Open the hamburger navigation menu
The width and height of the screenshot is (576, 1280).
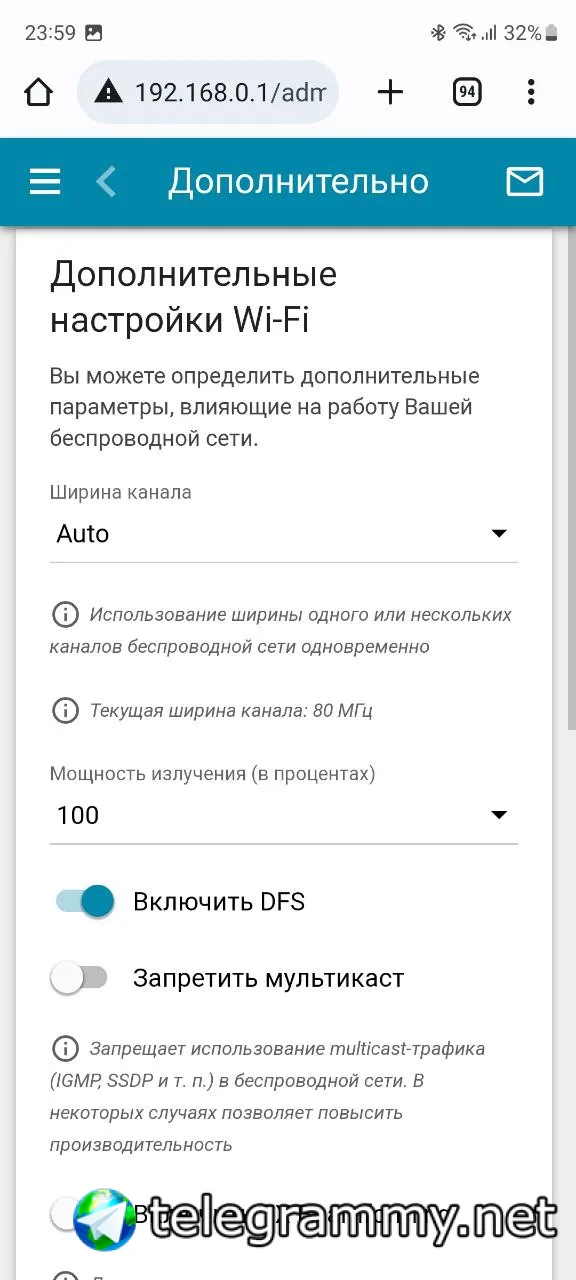[x=45, y=182]
